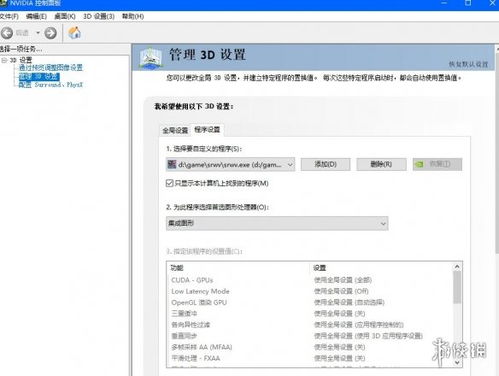
Task: Open the back history dropdown arrow
Action: click(38, 33)
